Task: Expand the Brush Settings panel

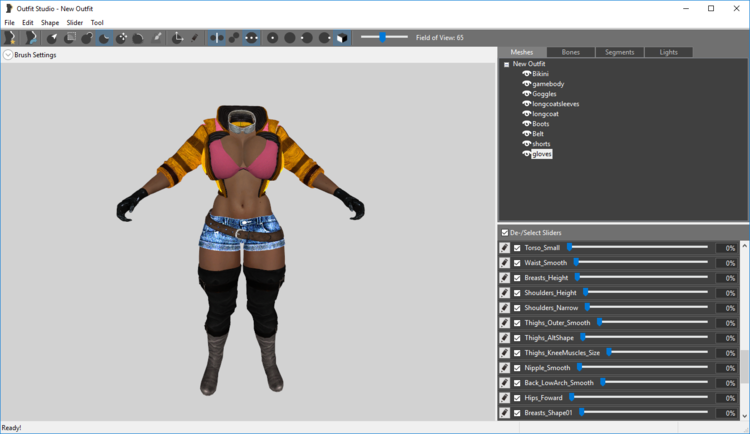Action: (x=8, y=55)
